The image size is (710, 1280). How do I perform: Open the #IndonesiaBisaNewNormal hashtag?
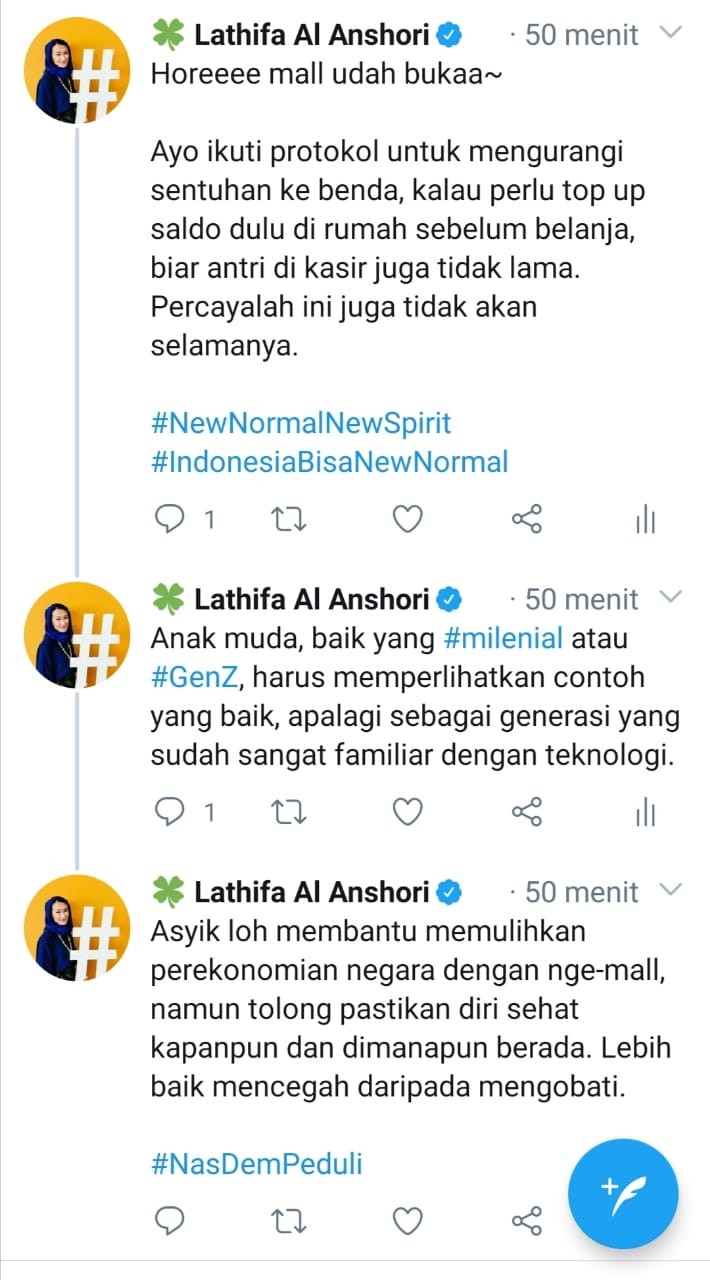point(330,462)
